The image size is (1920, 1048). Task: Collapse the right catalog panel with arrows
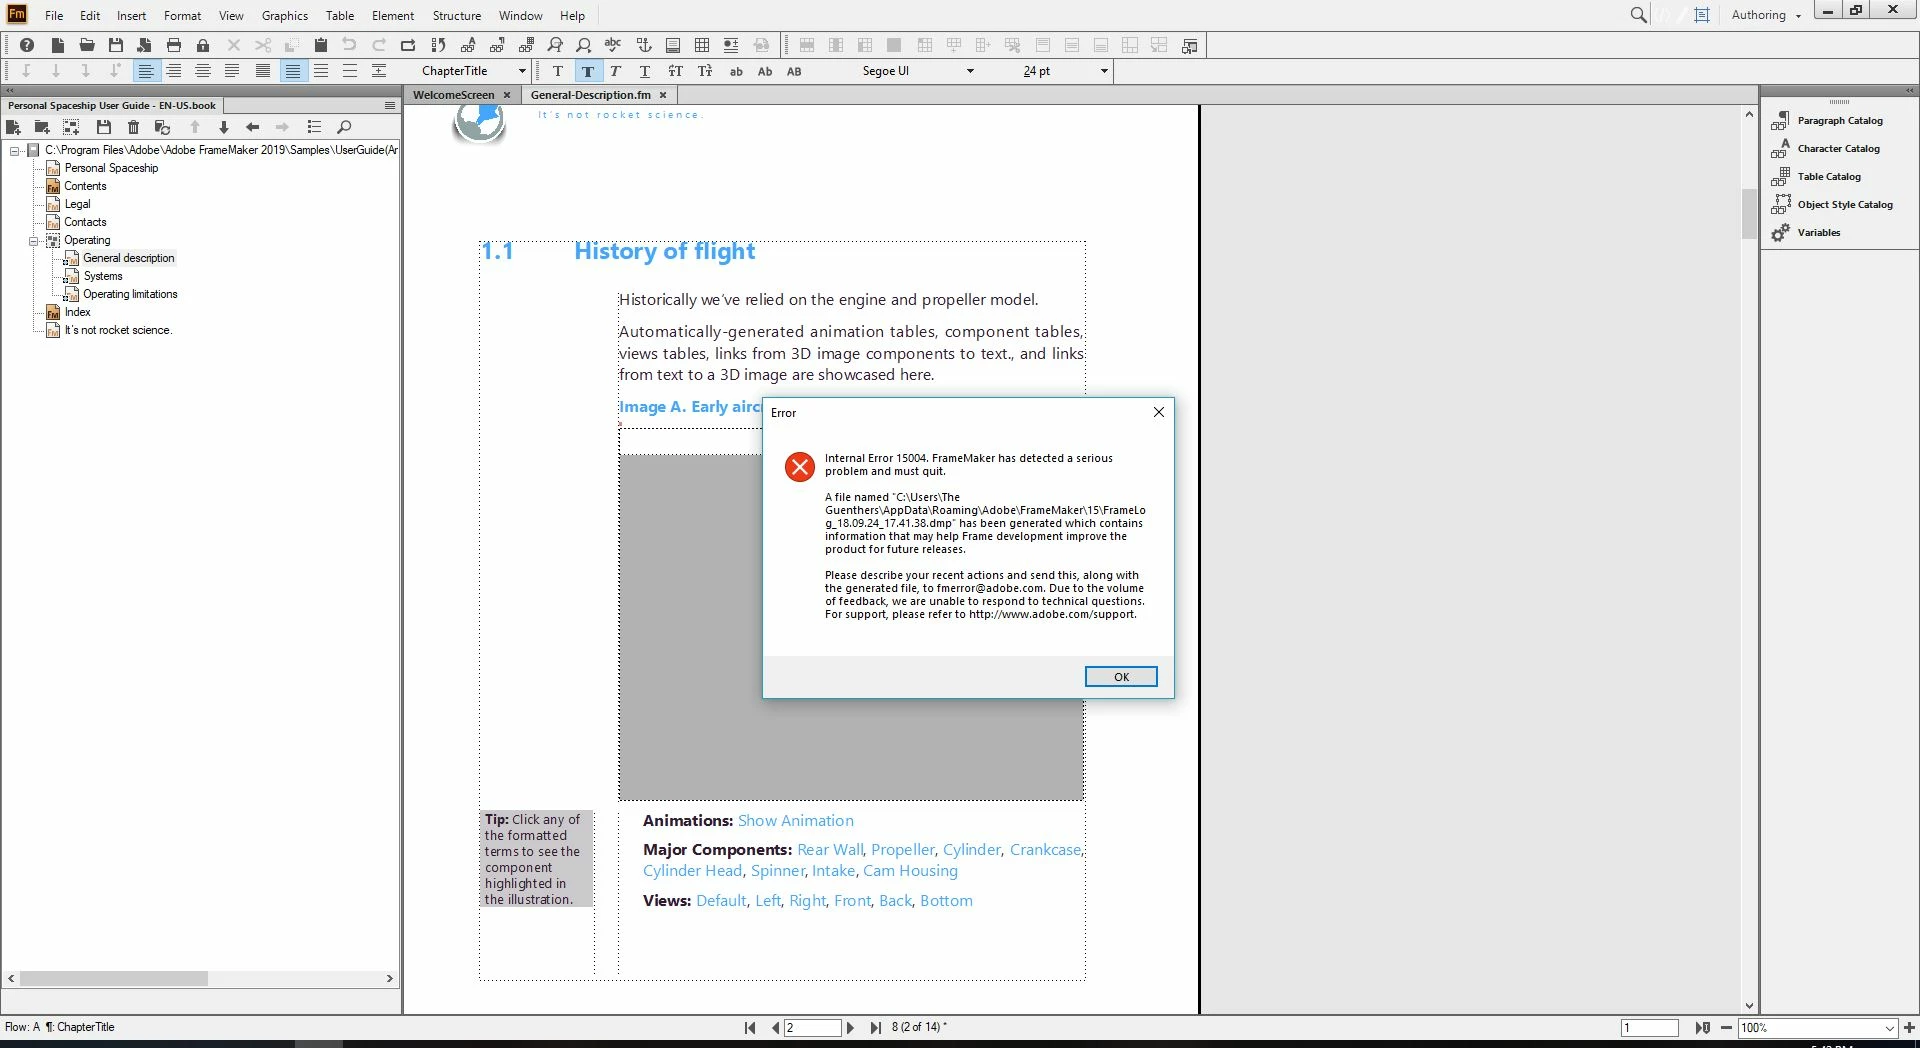pyautogui.click(x=1909, y=91)
